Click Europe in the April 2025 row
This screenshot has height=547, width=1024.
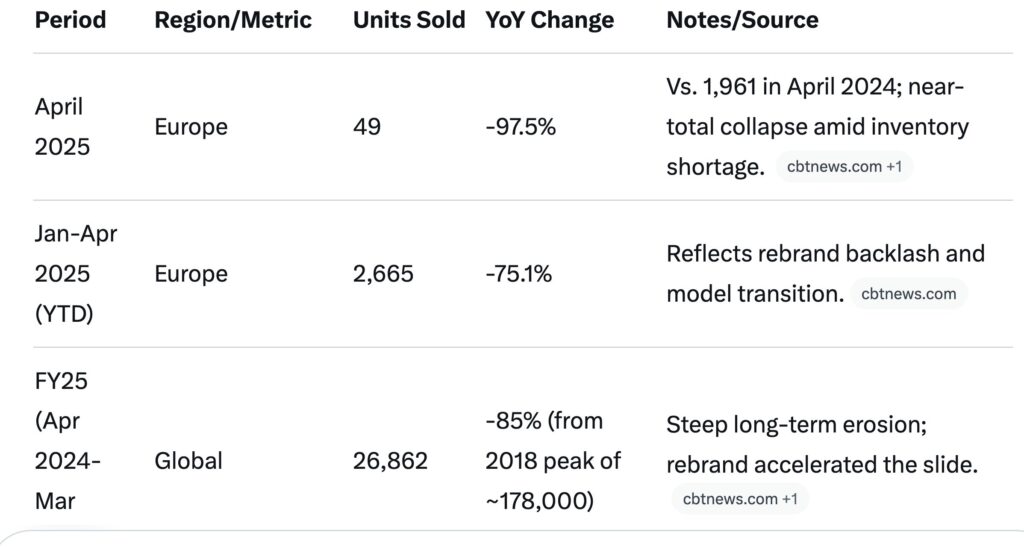(x=191, y=127)
